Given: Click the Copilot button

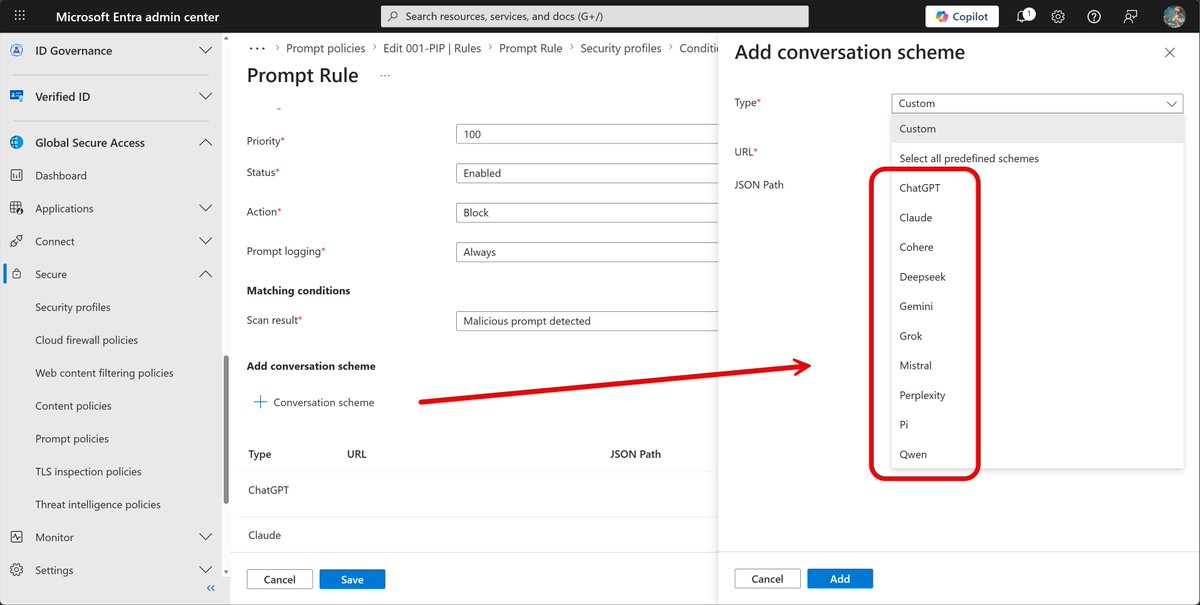Looking at the screenshot, I should [x=962, y=16].
